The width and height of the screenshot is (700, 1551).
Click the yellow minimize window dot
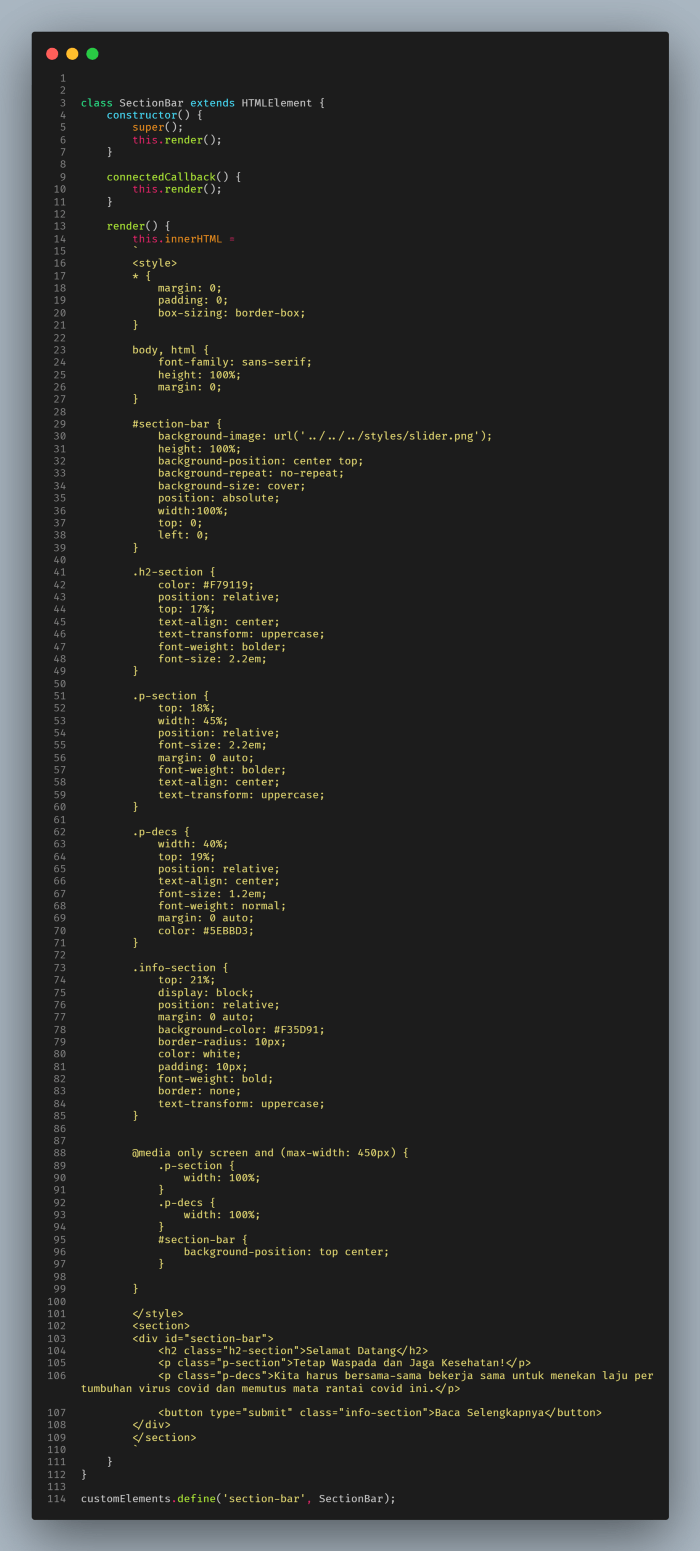[72, 54]
